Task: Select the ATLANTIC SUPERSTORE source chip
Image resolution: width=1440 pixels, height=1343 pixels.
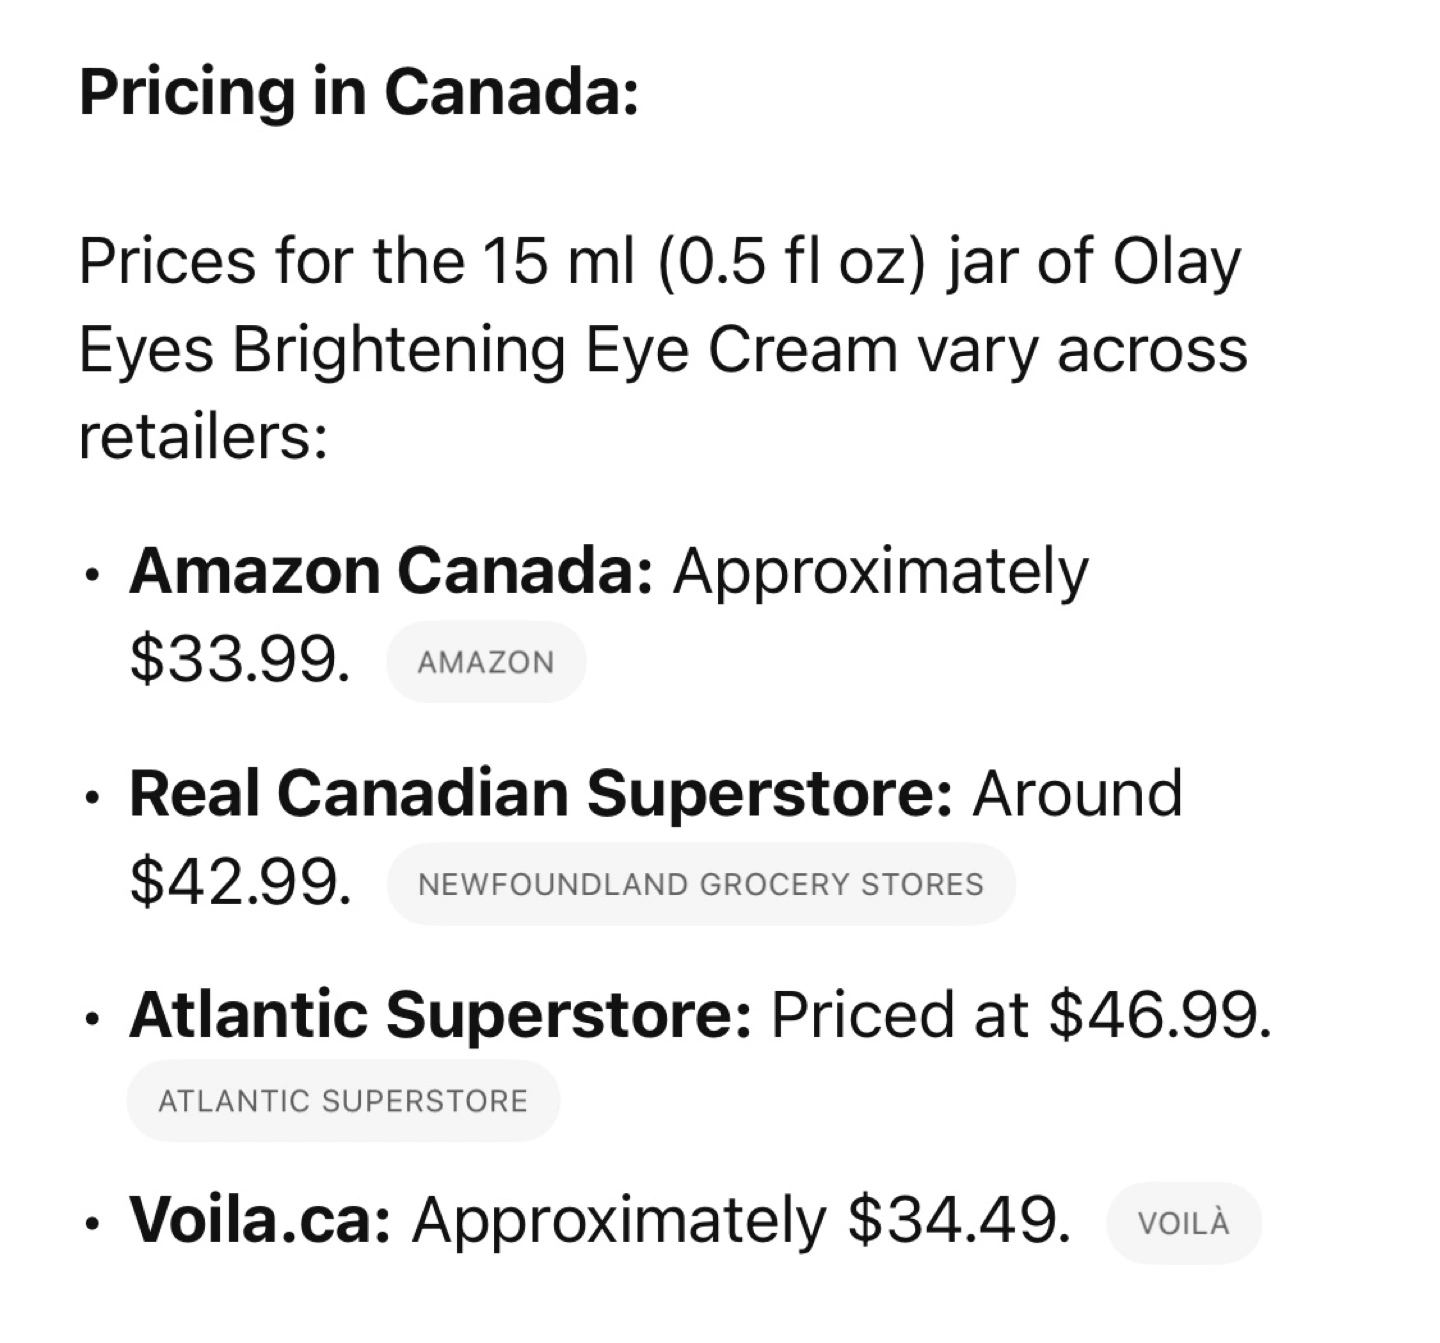Action: [343, 1101]
